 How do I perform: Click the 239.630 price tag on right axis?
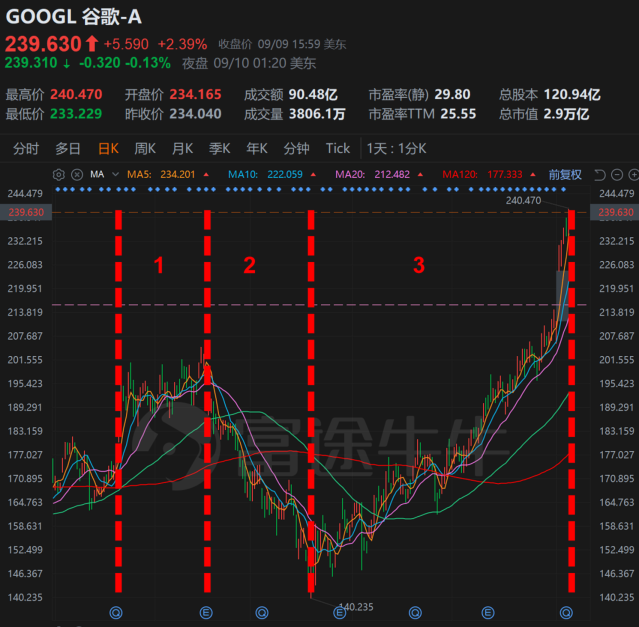[615, 212]
